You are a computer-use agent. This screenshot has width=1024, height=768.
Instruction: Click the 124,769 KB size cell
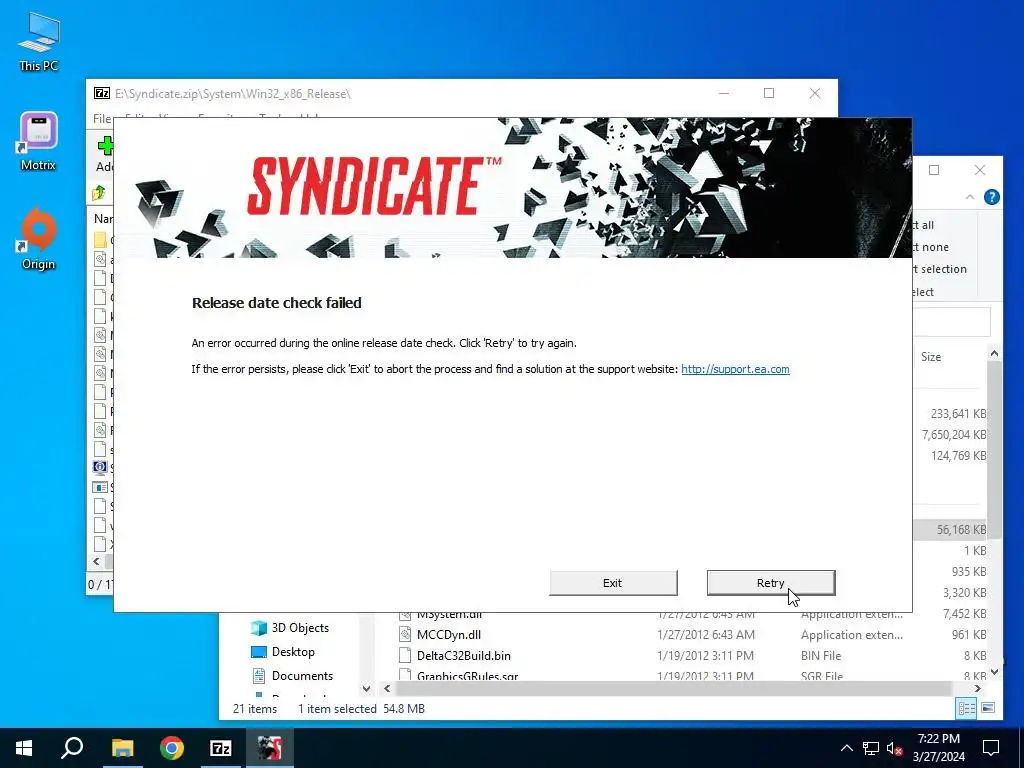click(x=958, y=455)
